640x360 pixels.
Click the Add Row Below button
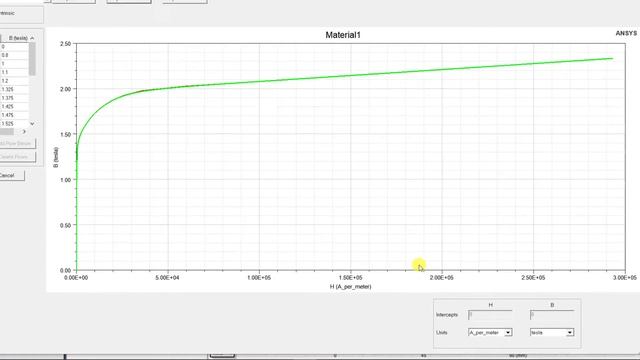pyautogui.click(x=17, y=143)
